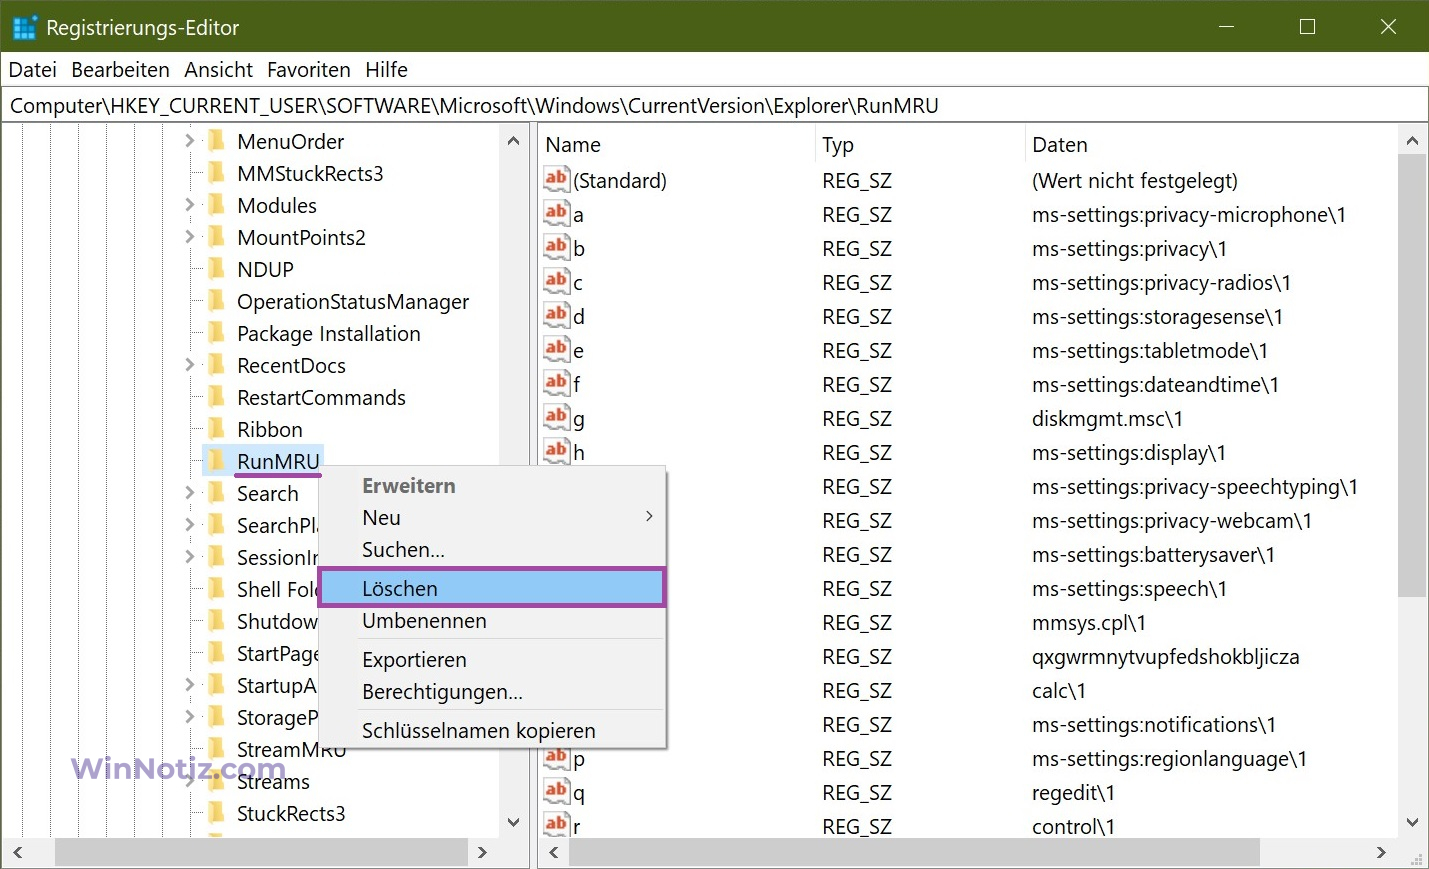Expand the SearchPl key
Viewport: 1429px width, 869px height.
coord(190,525)
